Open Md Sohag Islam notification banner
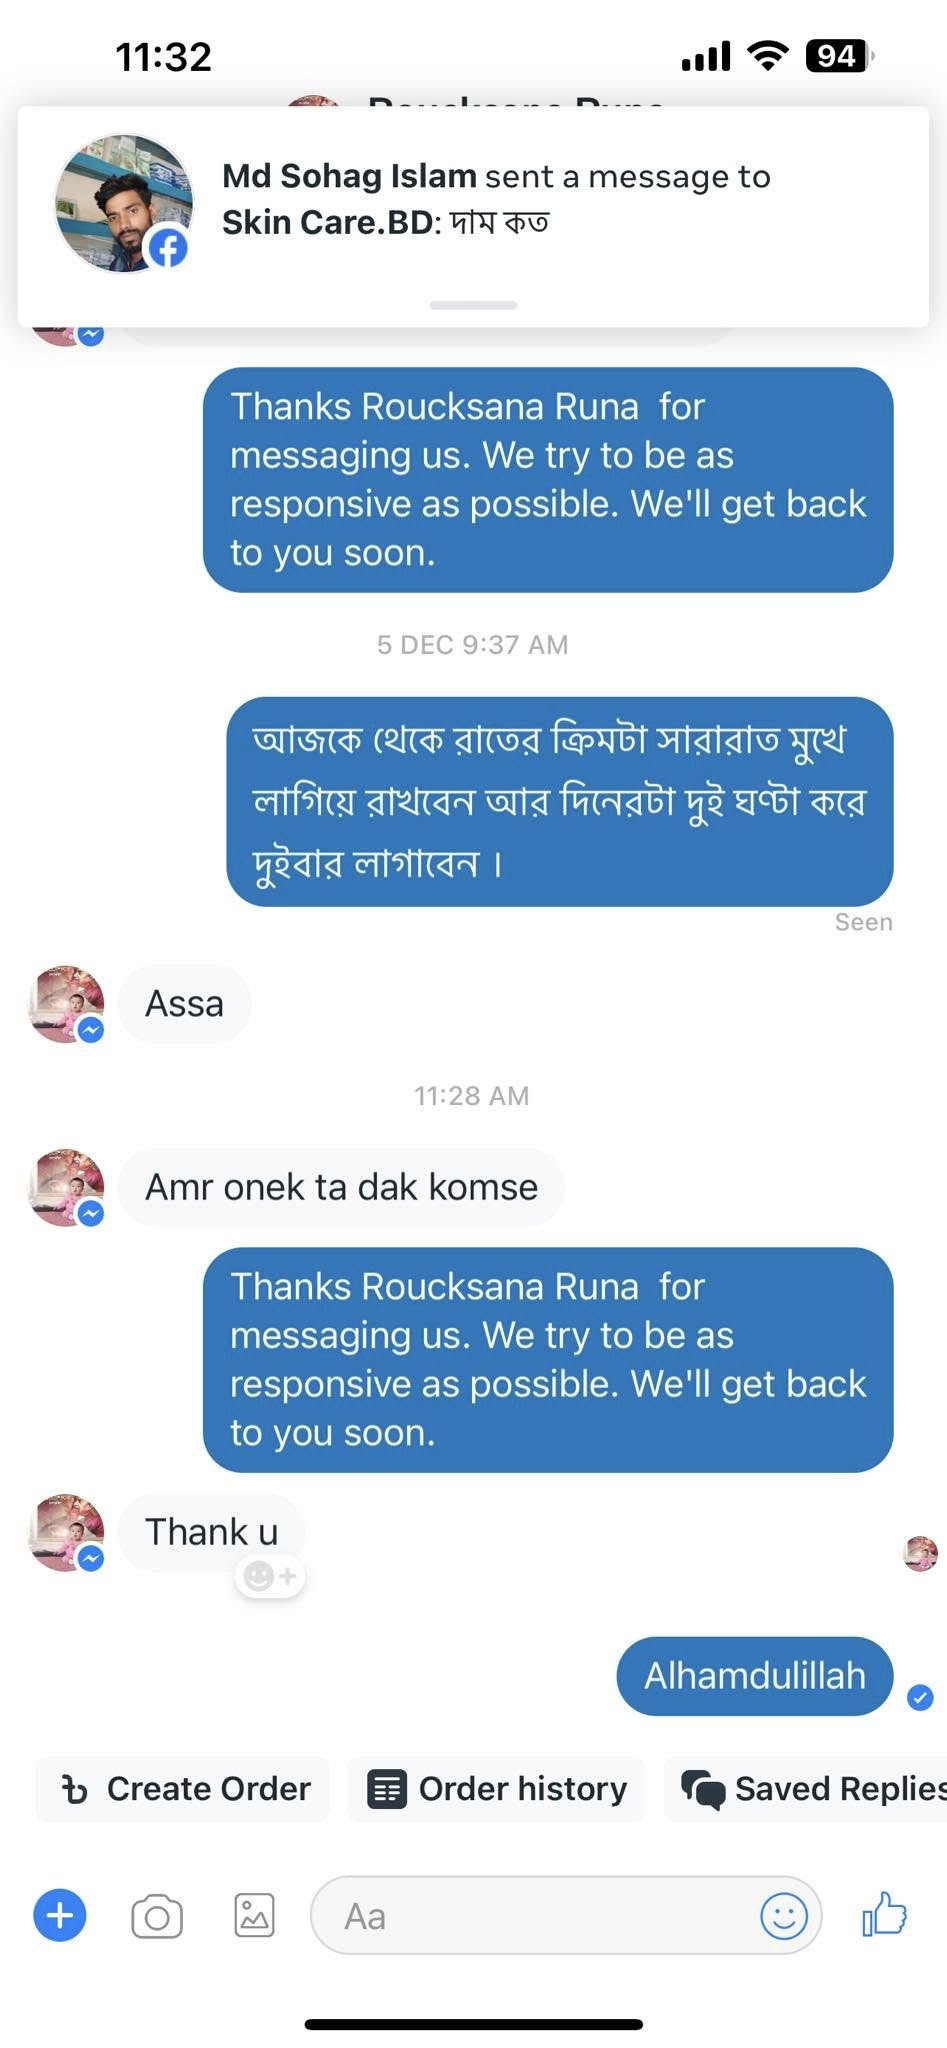Screen dimensions: 947x2048 [473, 216]
